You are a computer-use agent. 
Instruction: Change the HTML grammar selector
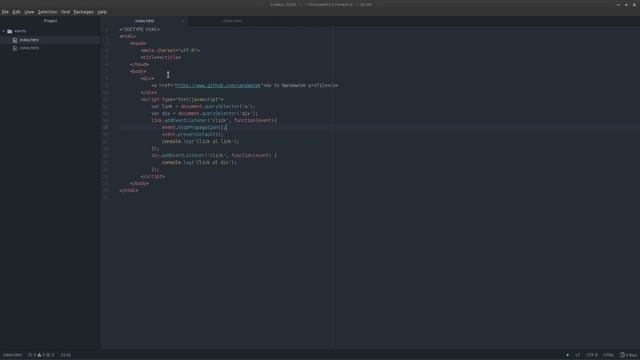point(609,355)
